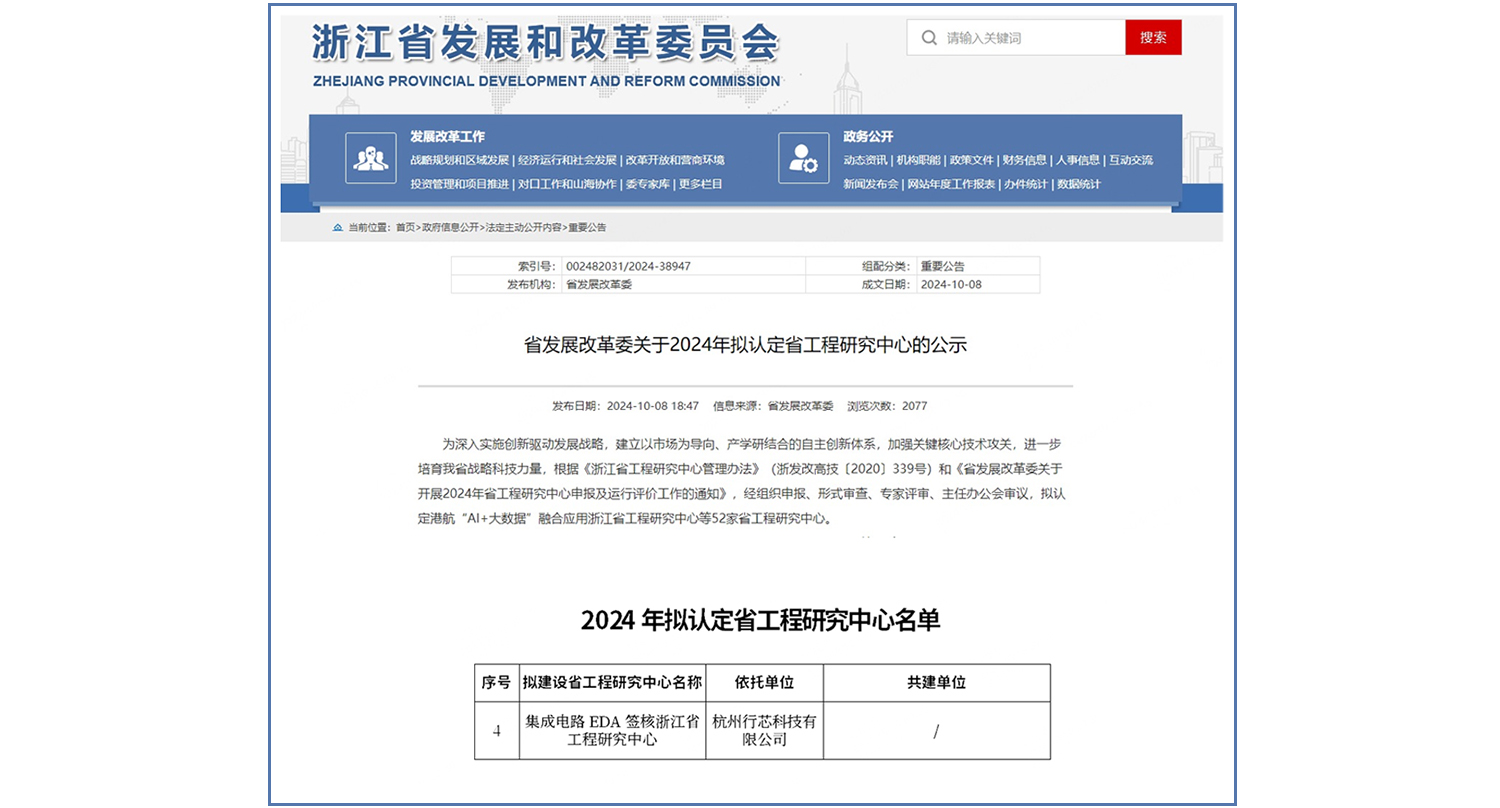Open 动态资讯 under 政务公开
This screenshot has height=808, width=1500.
click(865, 160)
